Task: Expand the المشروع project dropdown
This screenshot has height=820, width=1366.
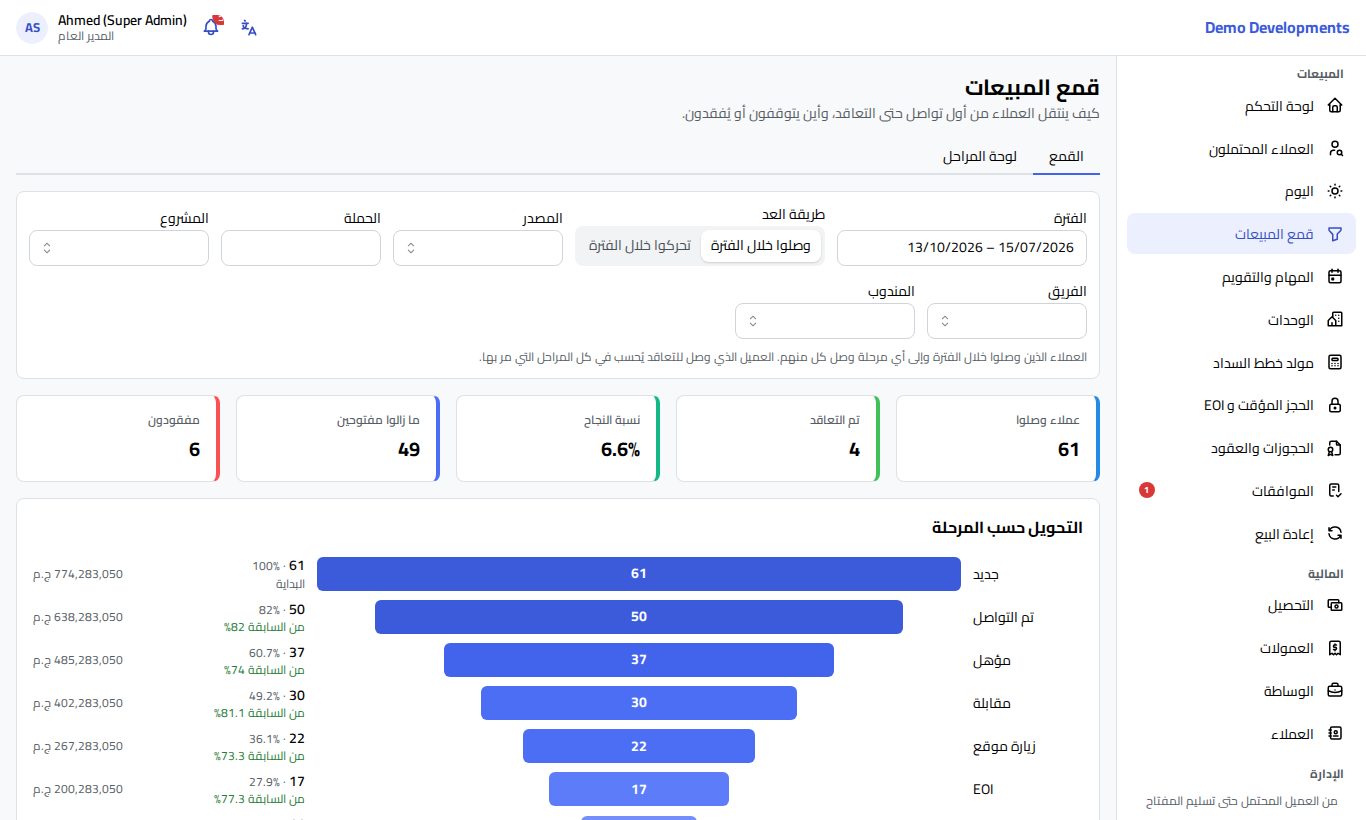Action: point(119,248)
